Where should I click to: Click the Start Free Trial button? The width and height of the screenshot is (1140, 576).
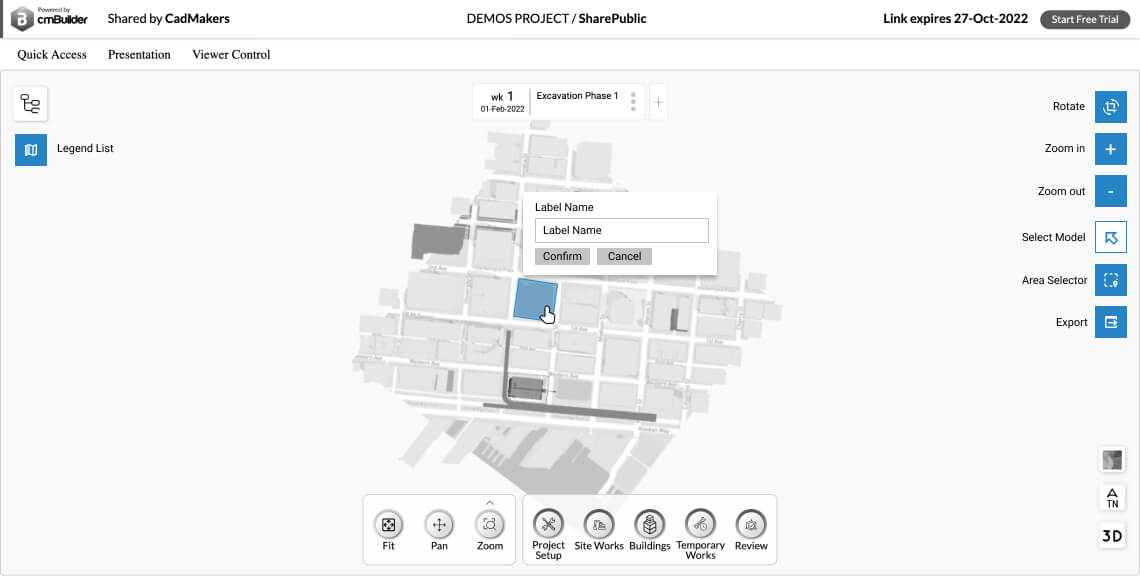(x=1084, y=20)
